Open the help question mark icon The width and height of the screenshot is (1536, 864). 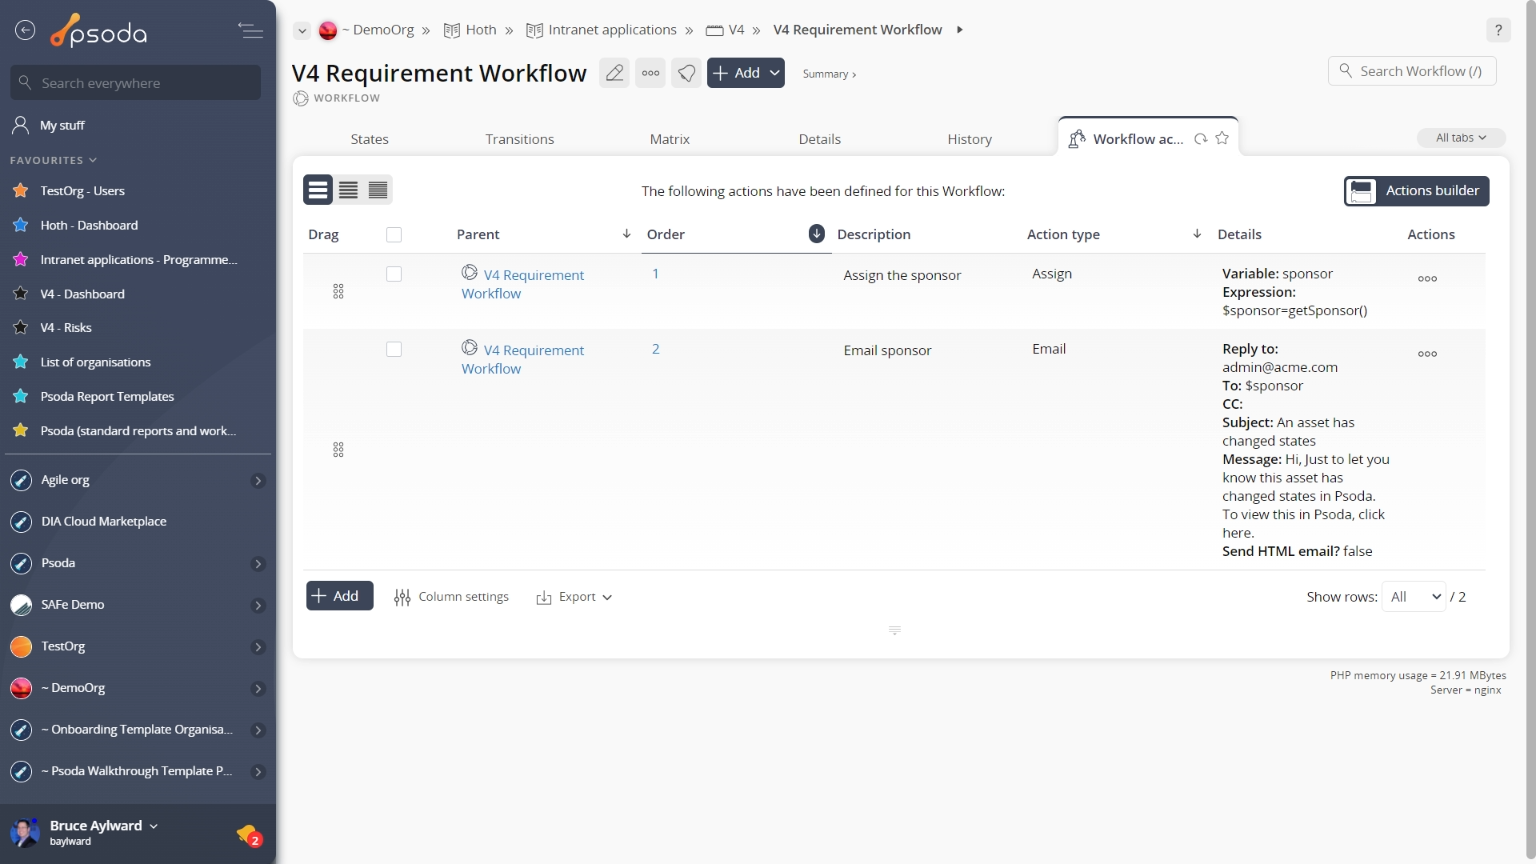point(1498,30)
